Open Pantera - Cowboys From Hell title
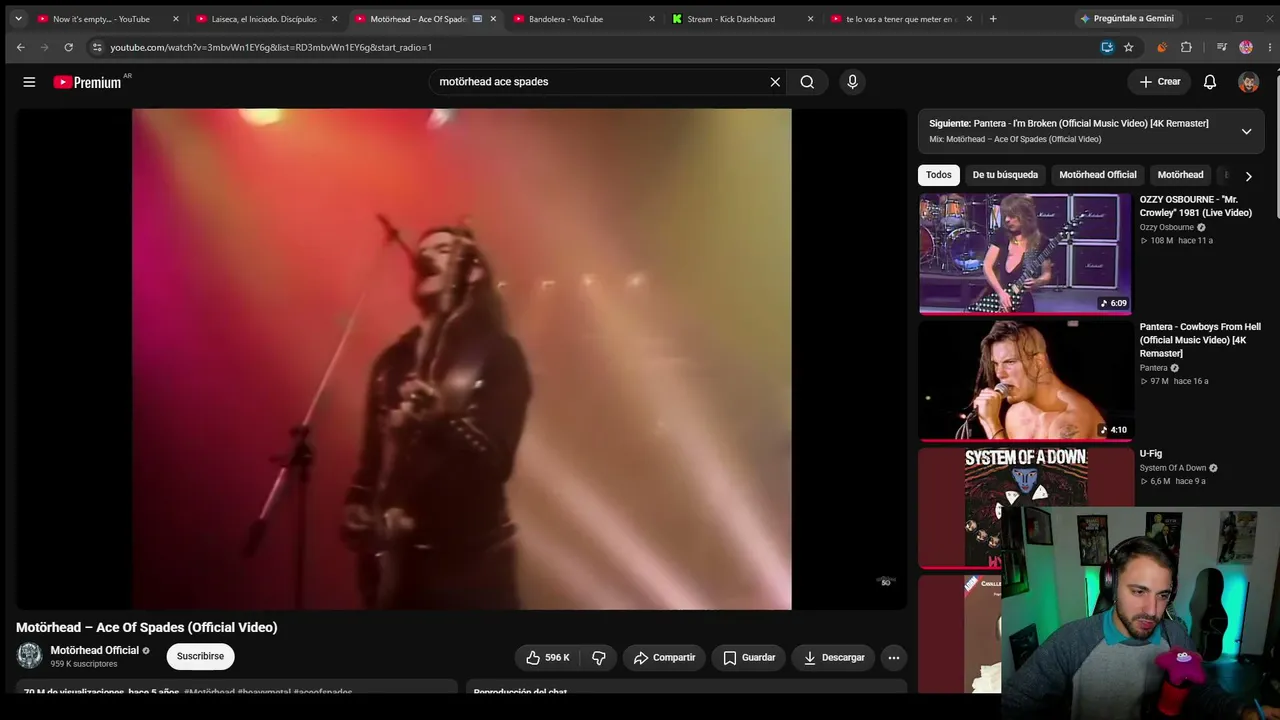The width and height of the screenshot is (1280, 720). [1200, 340]
